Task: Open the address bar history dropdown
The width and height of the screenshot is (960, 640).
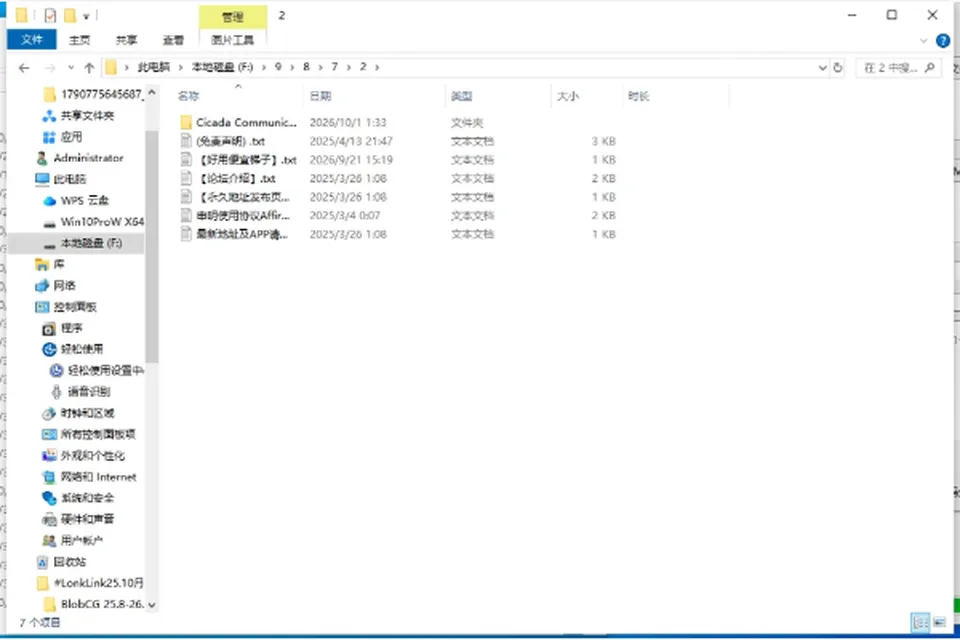Action: (822, 67)
